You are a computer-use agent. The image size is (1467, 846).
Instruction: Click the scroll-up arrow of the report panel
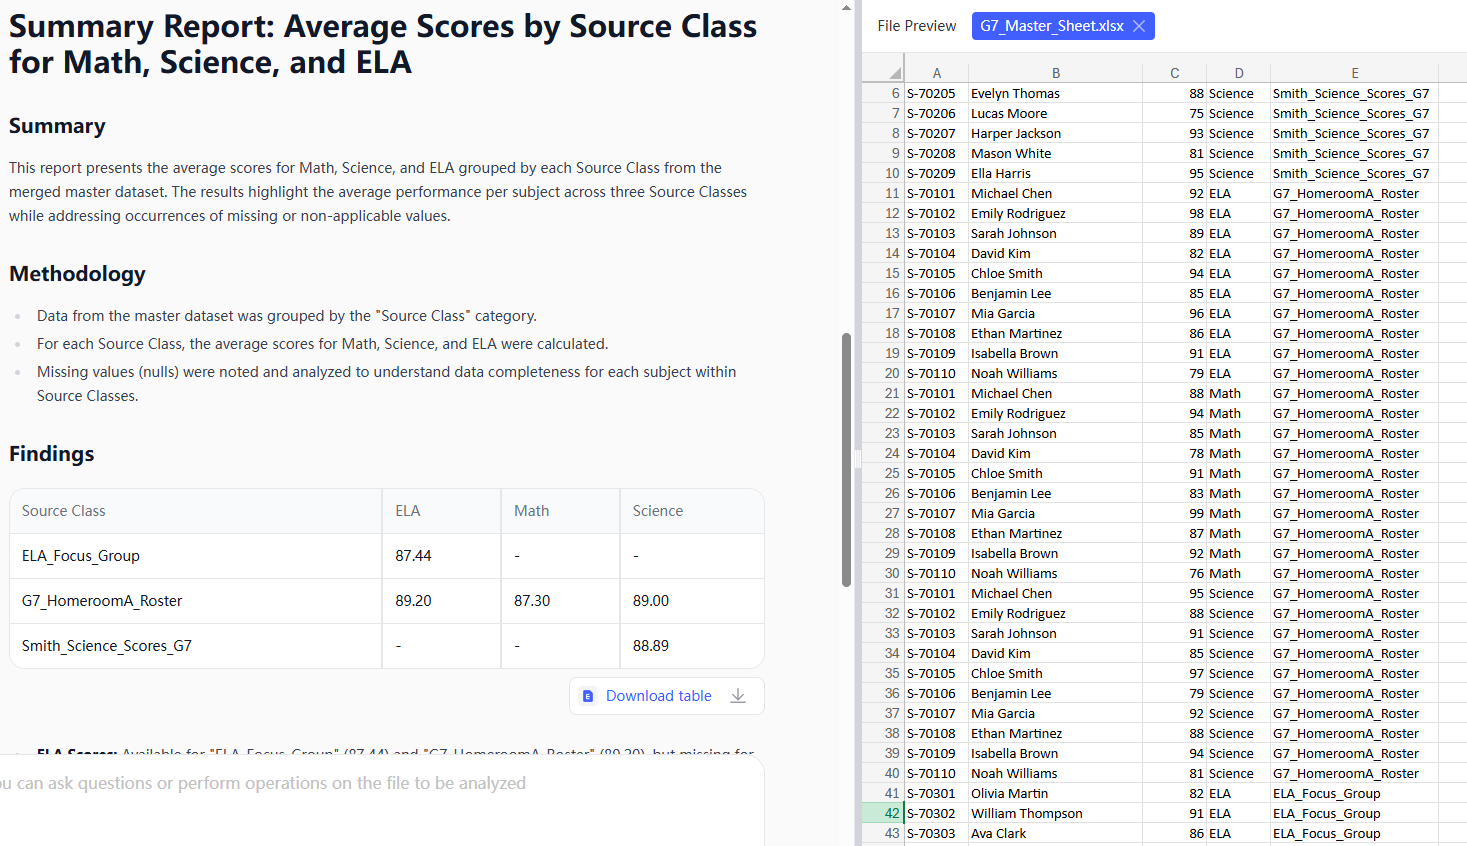[x=846, y=7]
